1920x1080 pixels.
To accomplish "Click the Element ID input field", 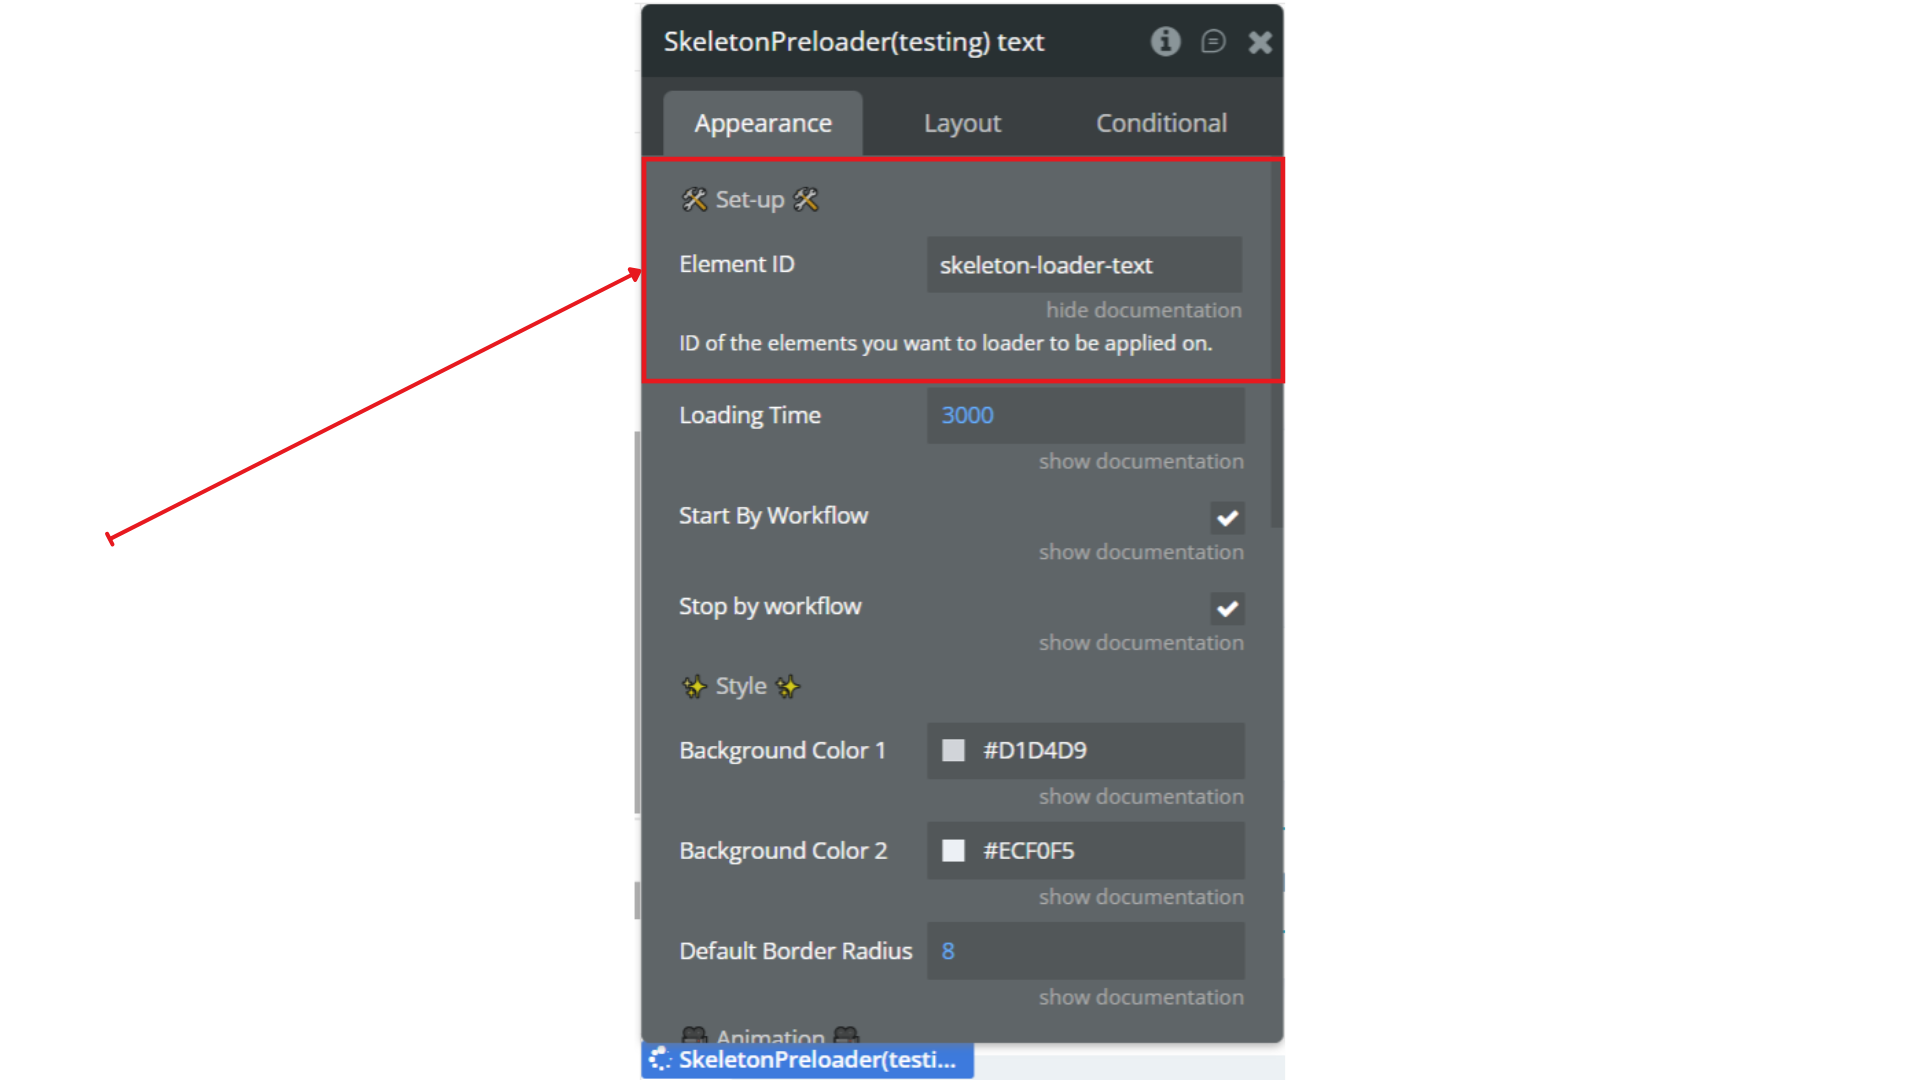I will (x=1084, y=265).
